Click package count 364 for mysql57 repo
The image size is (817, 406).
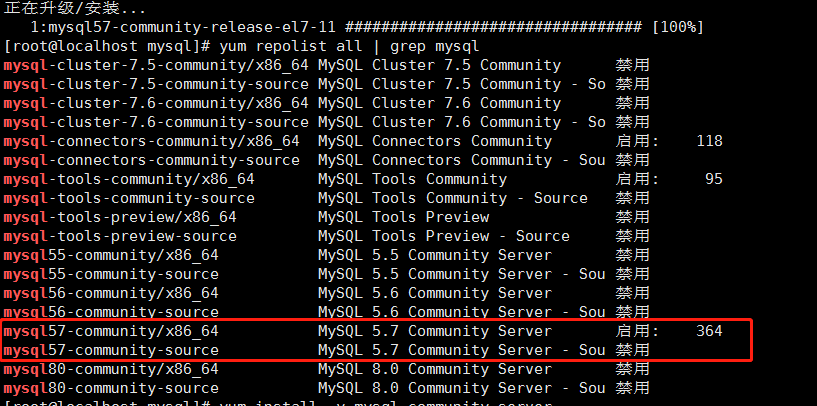tap(710, 331)
